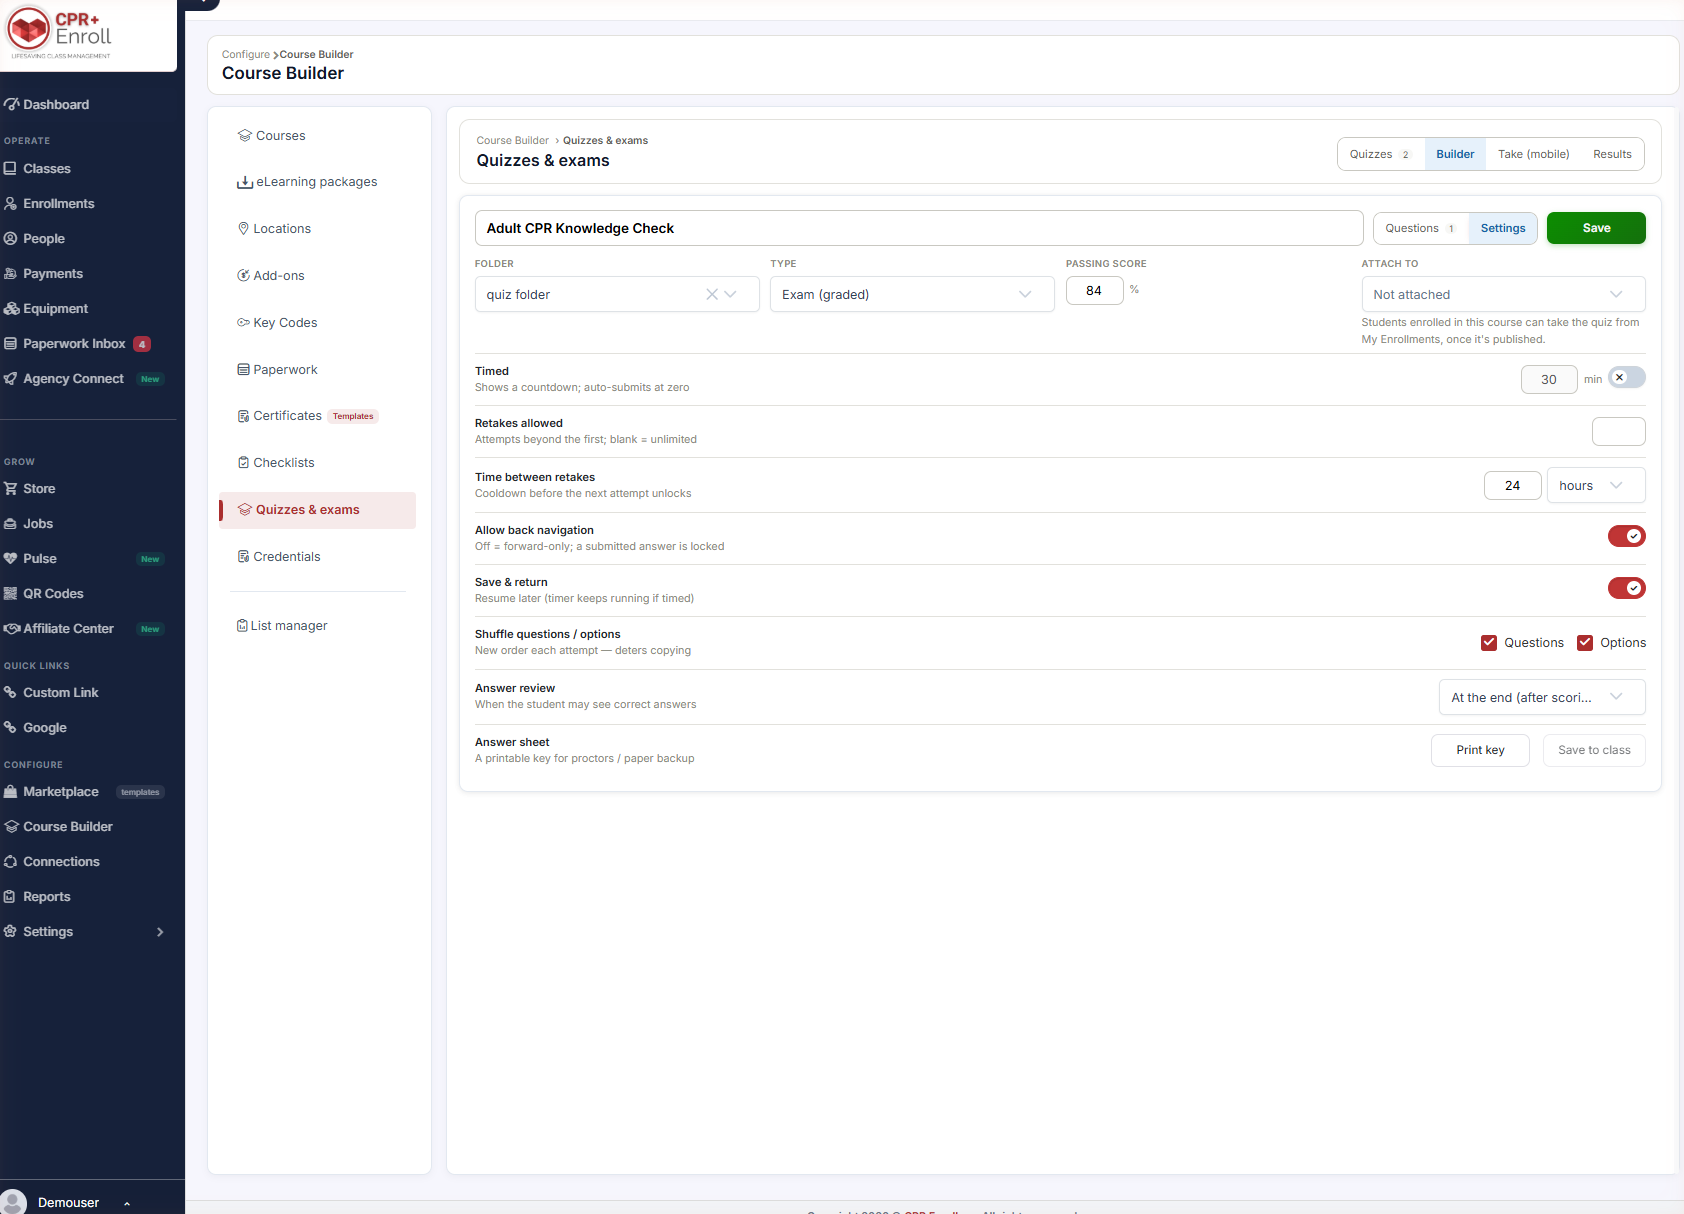Click the quiz title field
Image resolution: width=1684 pixels, height=1214 pixels.
click(x=919, y=228)
